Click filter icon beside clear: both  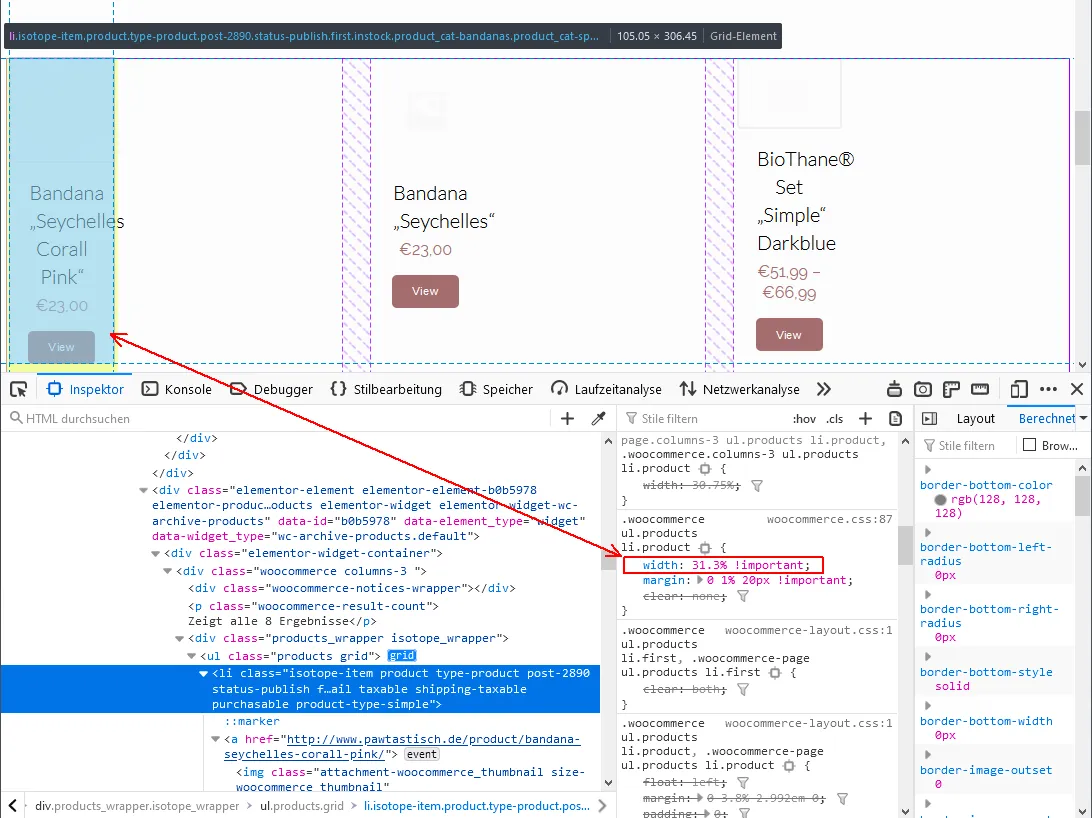743,690
